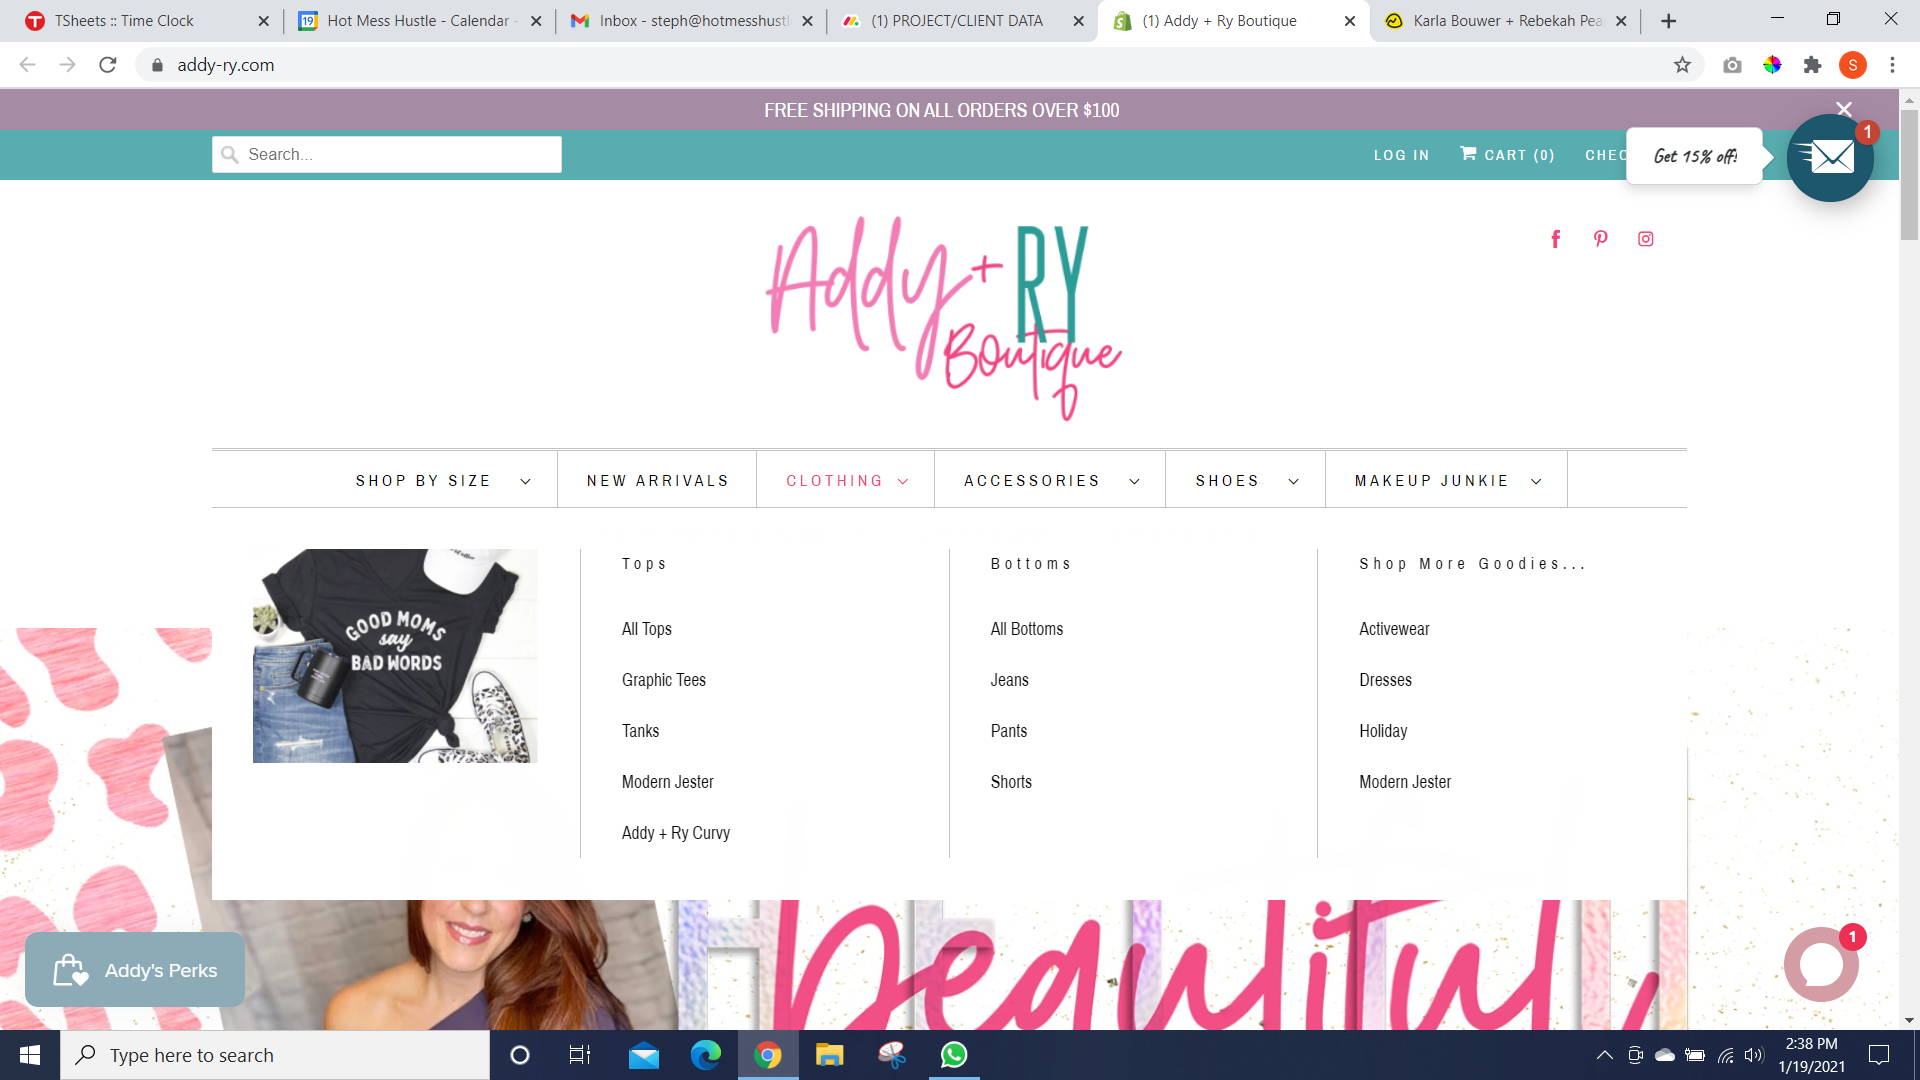Screen dimensions: 1920x1080
Task: Switch to TSheets Time Clock tab
Action: coord(147,21)
